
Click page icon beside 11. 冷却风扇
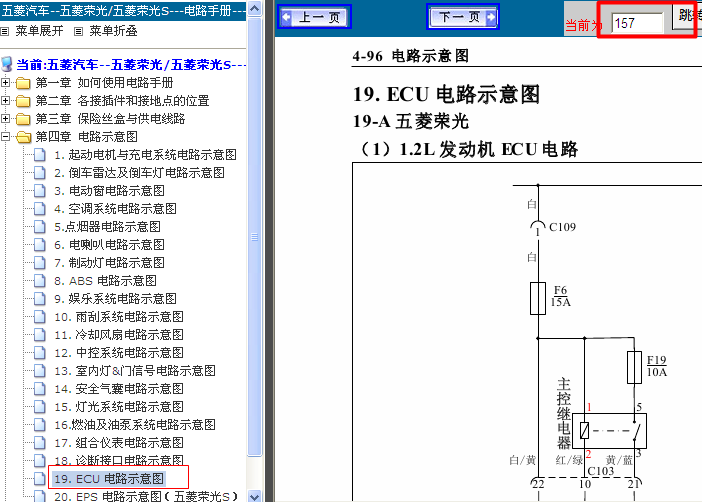click(x=40, y=335)
